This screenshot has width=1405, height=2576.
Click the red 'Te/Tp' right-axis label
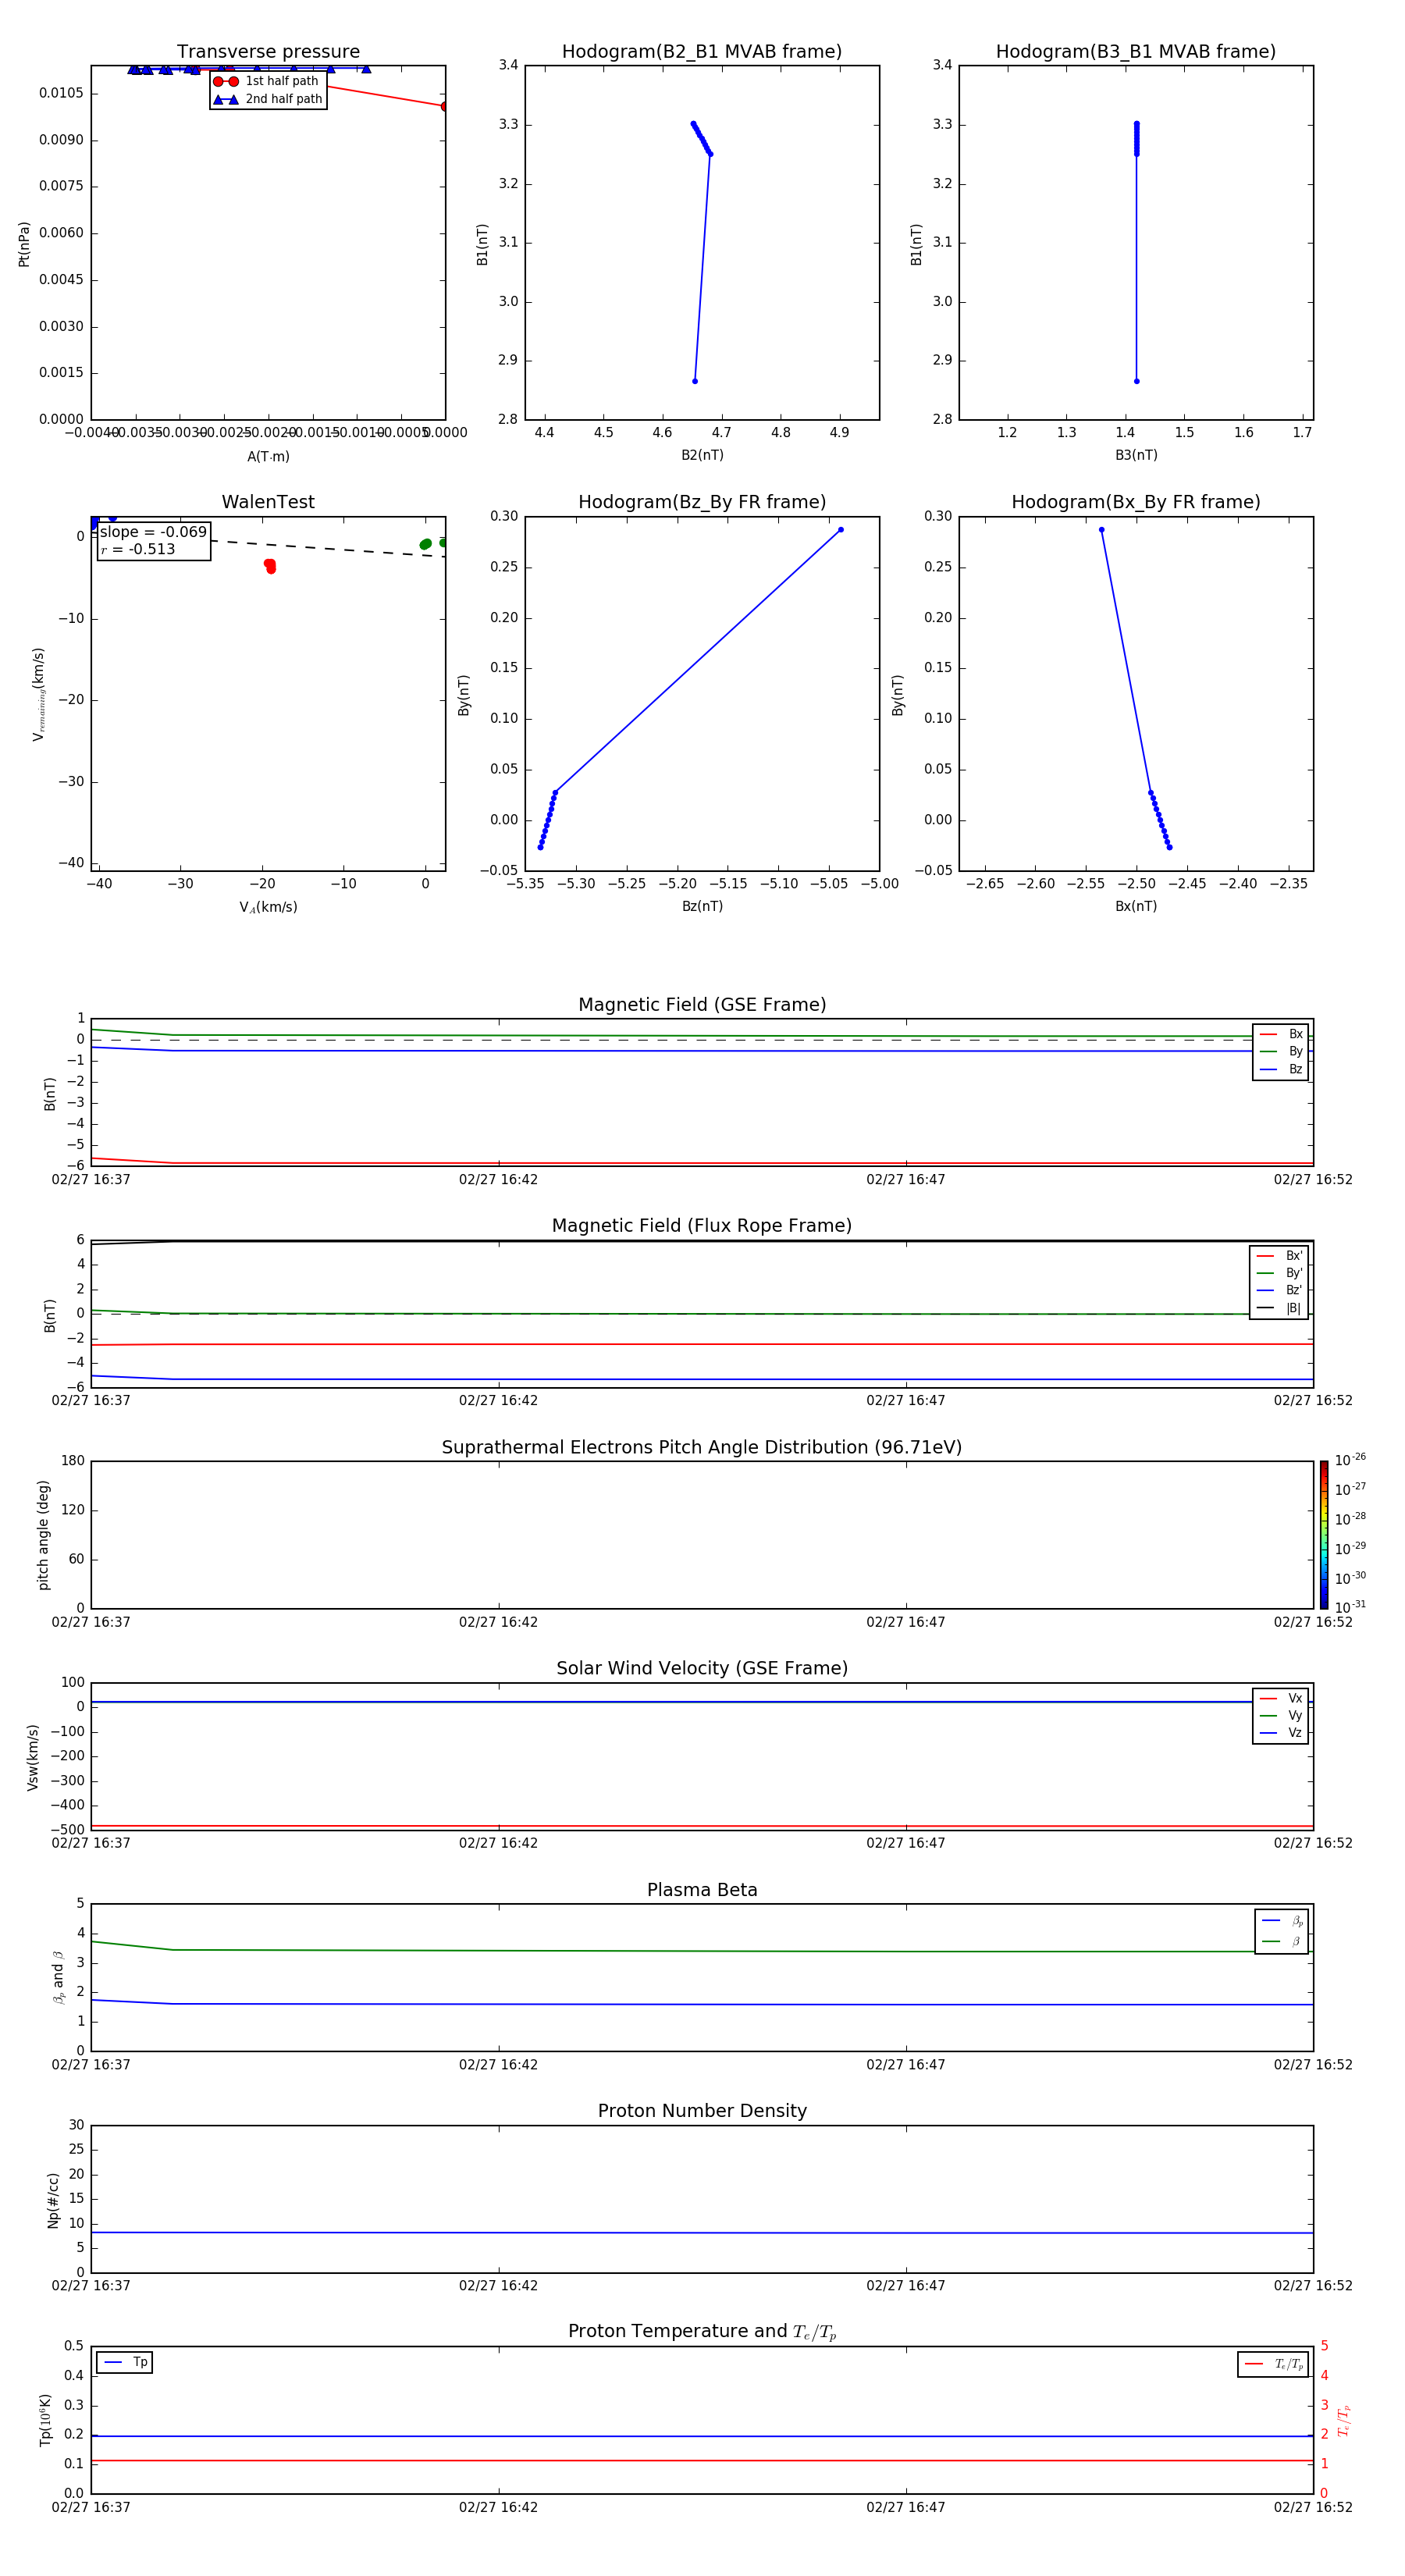tap(1344, 2421)
